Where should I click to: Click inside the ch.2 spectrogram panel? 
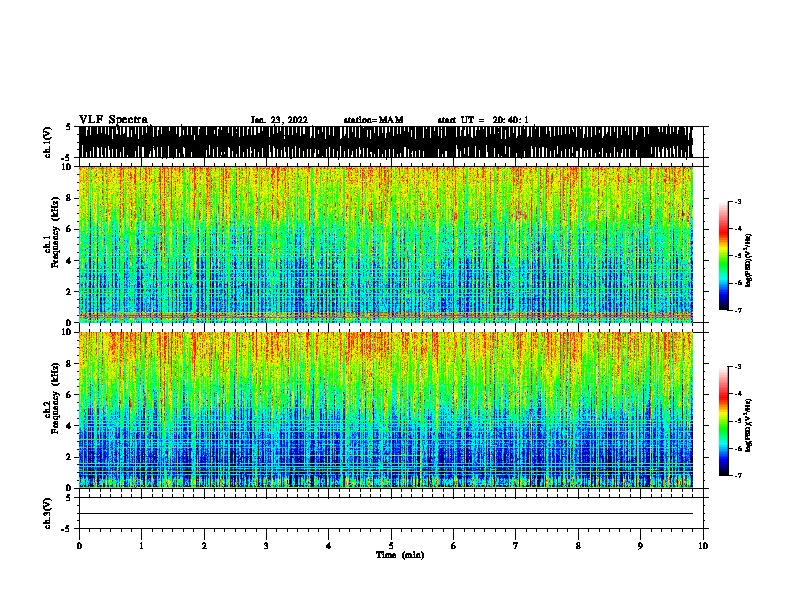[x=385, y=410]
